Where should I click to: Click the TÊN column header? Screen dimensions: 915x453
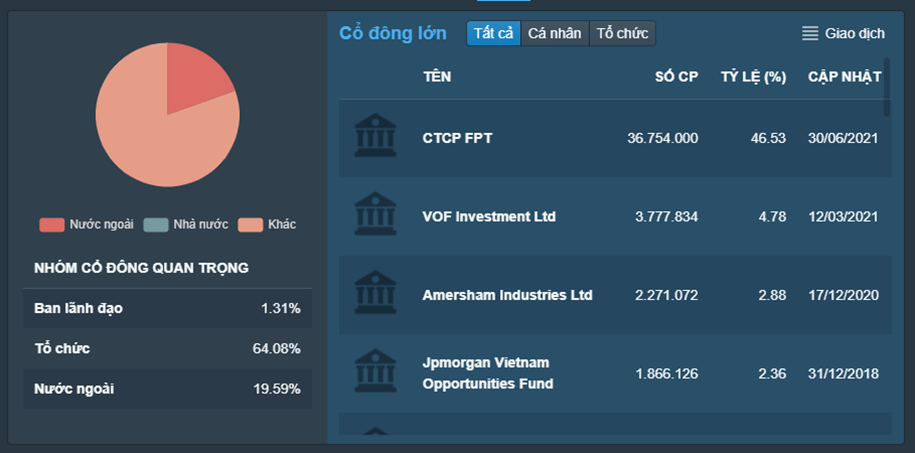point(437,77)
